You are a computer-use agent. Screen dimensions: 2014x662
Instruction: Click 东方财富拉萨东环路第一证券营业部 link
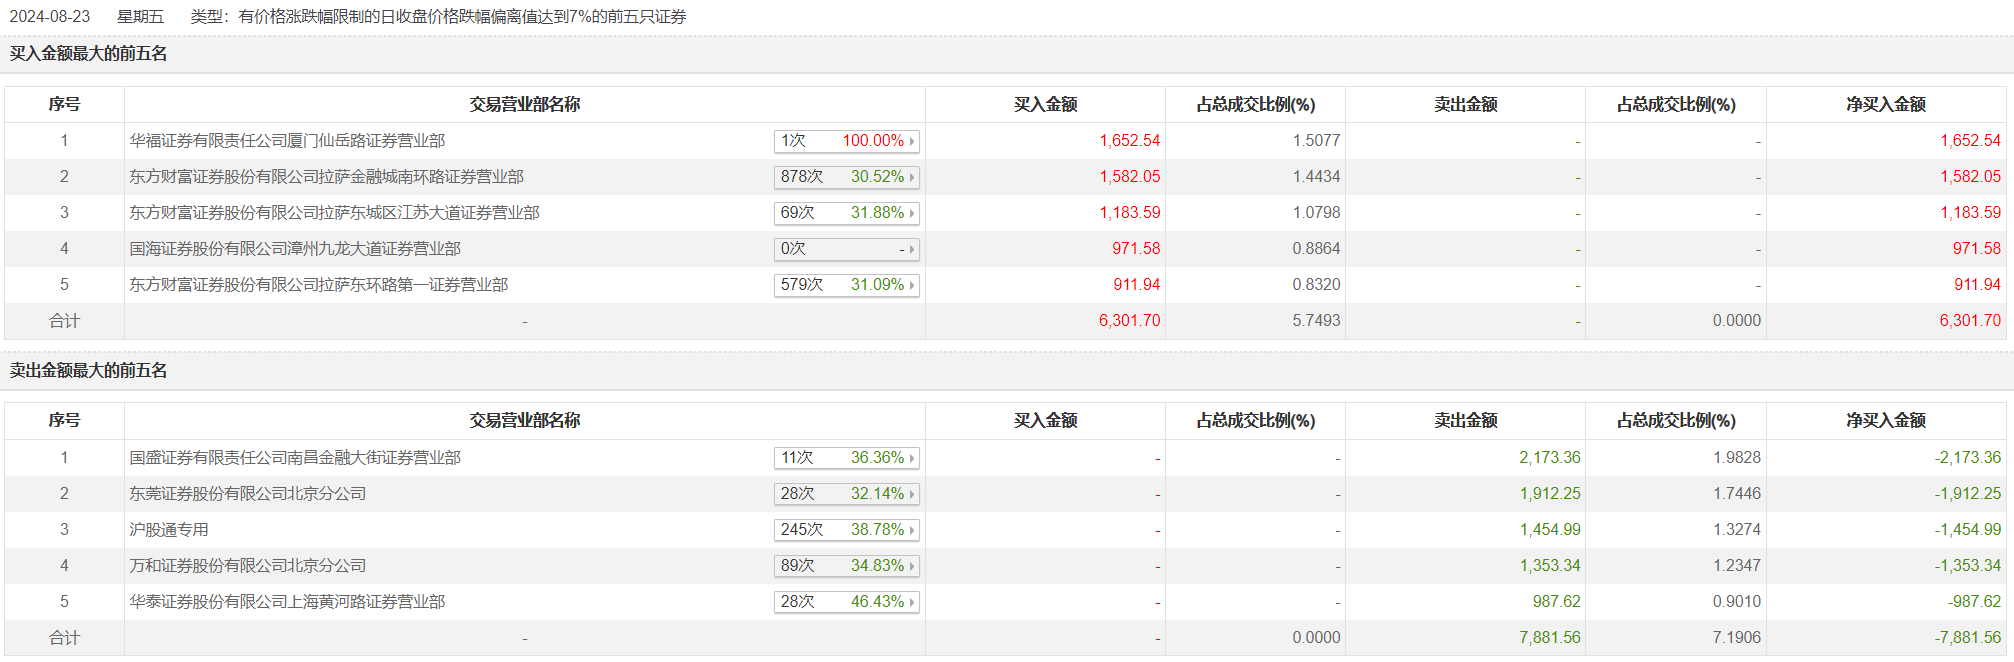[x=318, y=285]
